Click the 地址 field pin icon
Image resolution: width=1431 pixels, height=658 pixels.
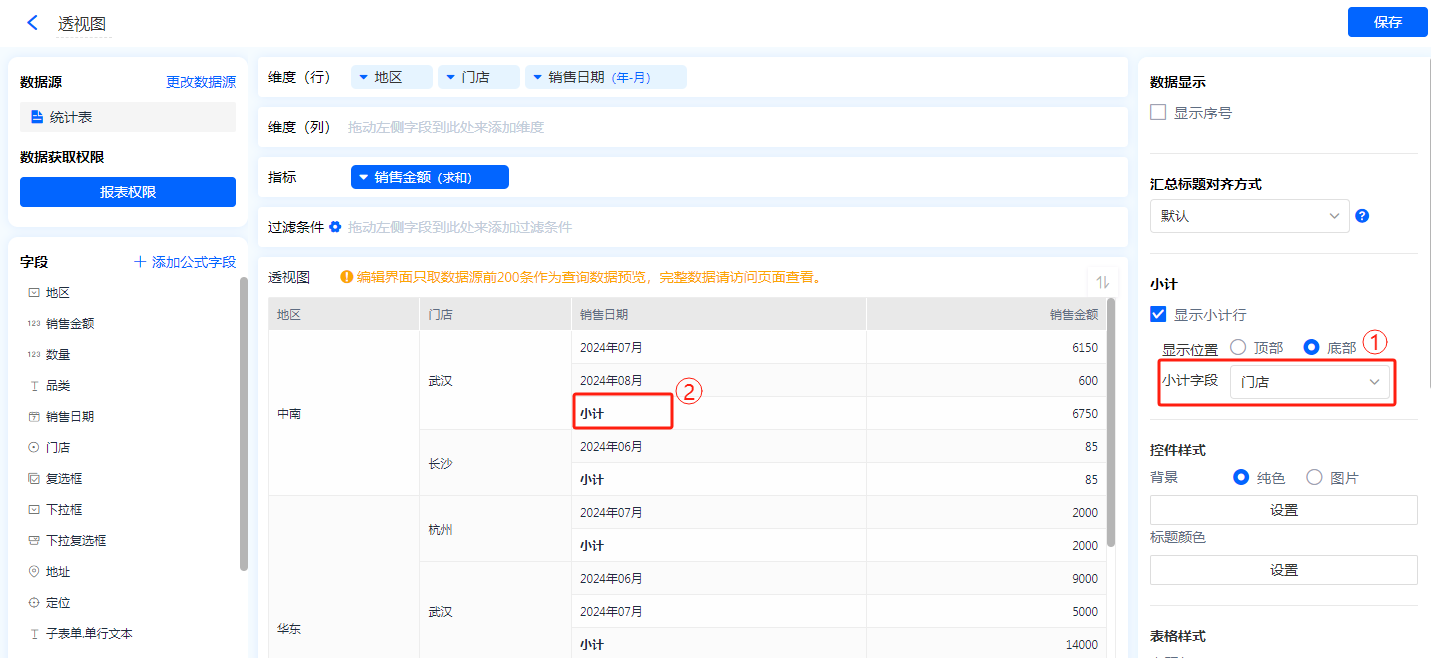[34, 572]
